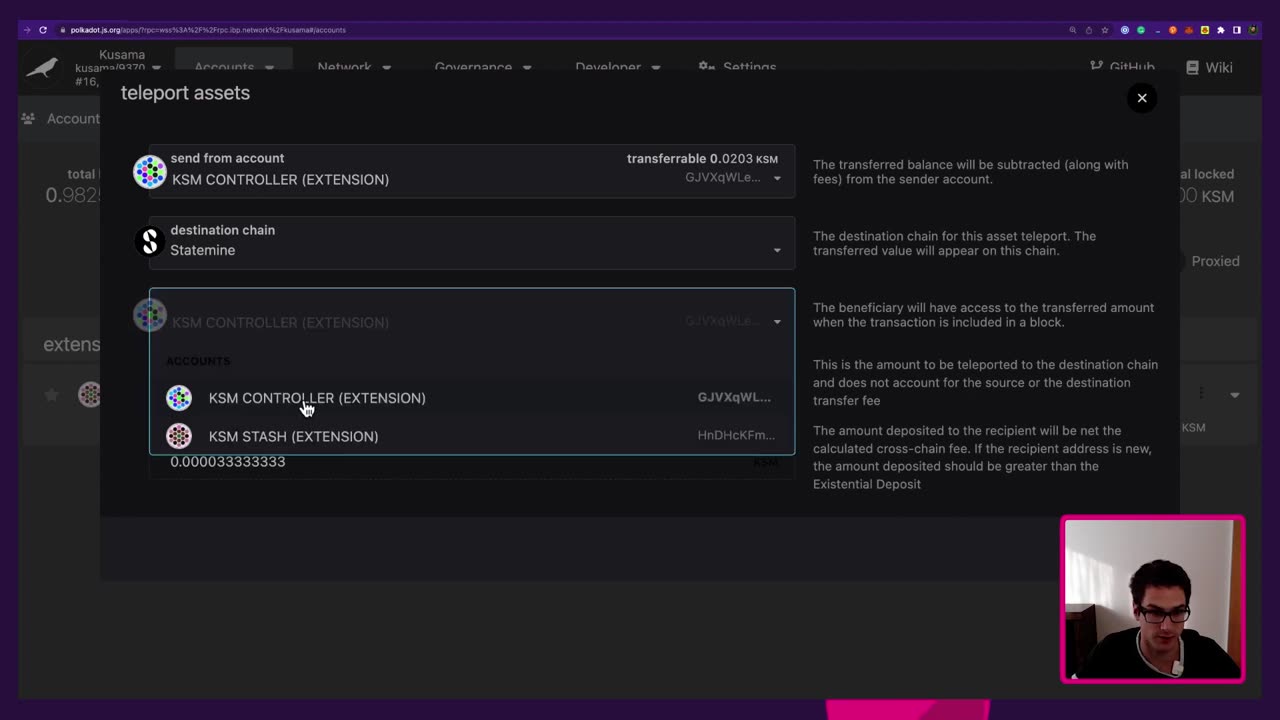Click the yellow square extension icon
The width and height of the screenshot is (1280, 720).
pyautogui.click(x=1205, y=30)
